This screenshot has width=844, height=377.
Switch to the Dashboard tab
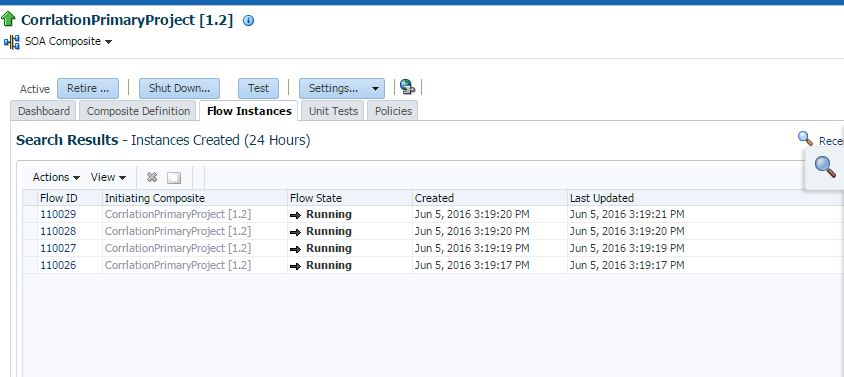coord(44,111)
